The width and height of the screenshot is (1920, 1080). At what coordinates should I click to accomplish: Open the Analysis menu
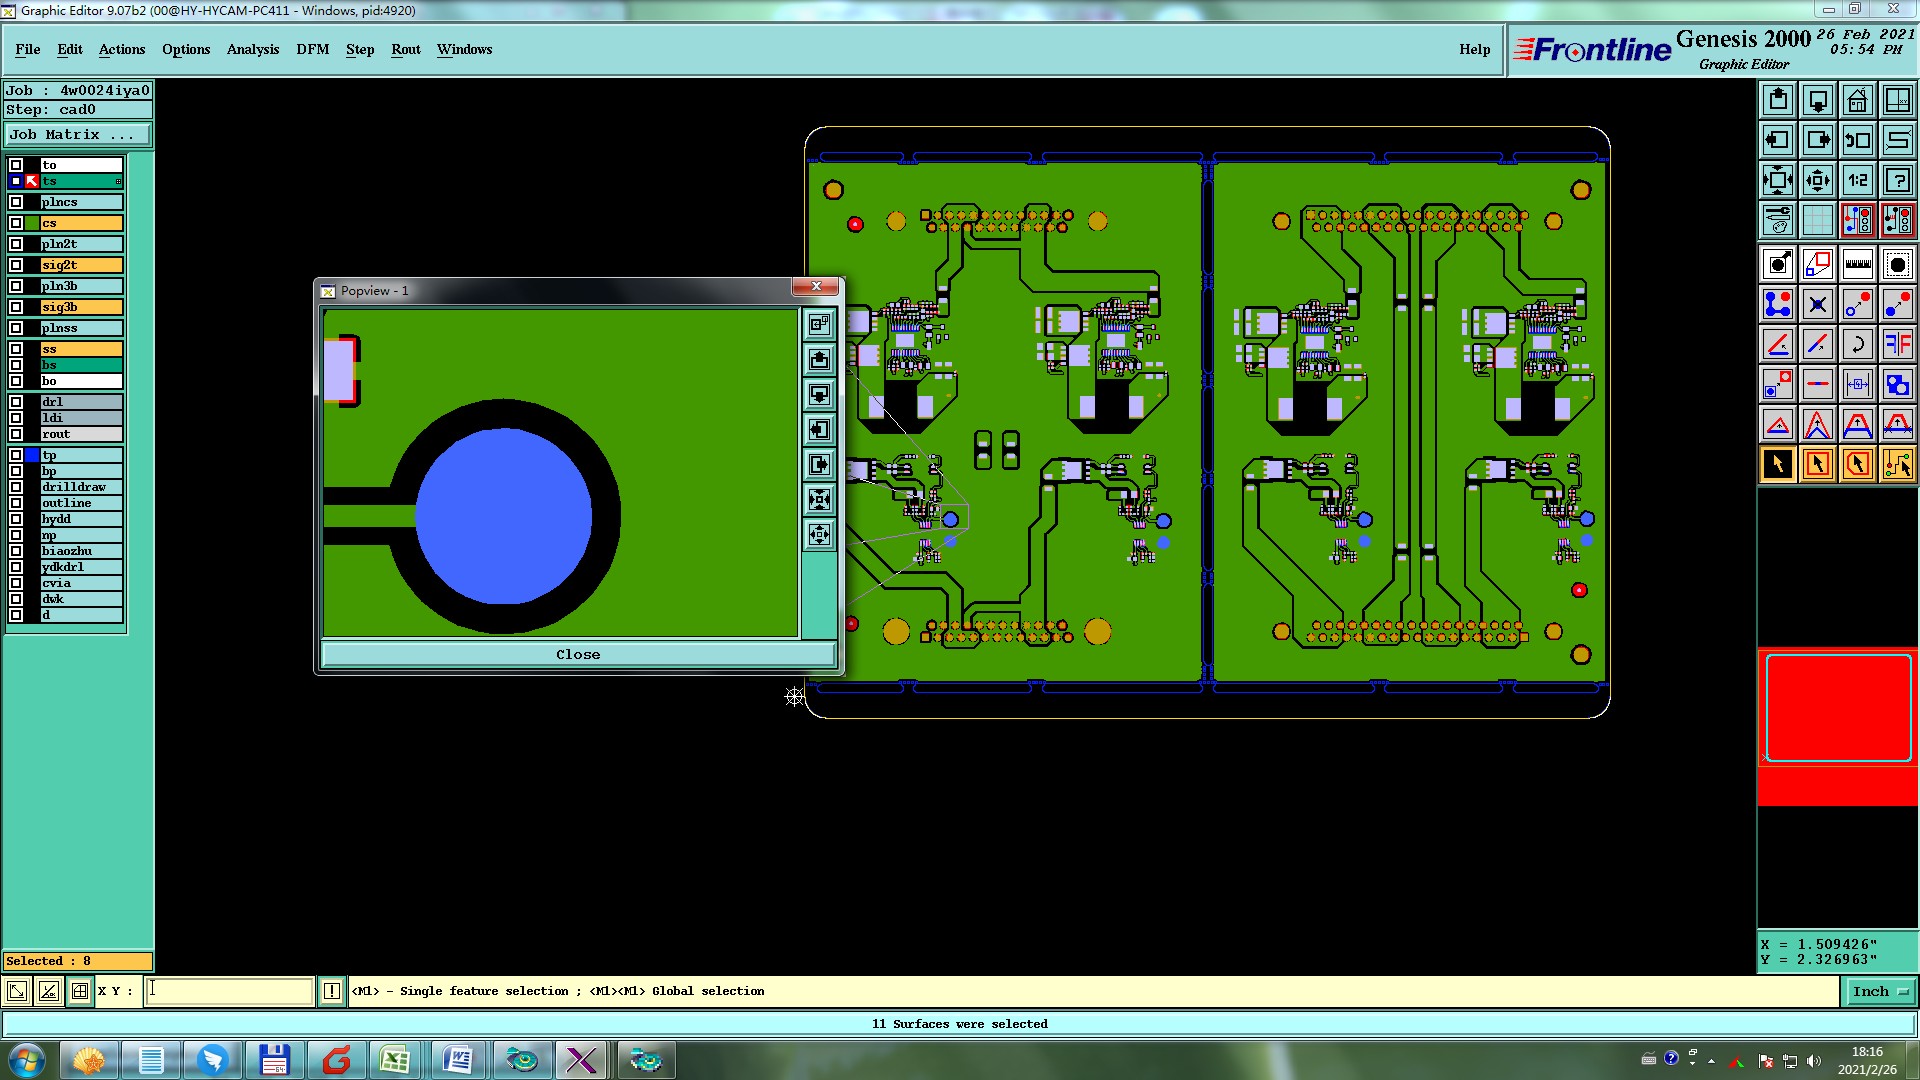pyautogui.click(x=252, y=49)
